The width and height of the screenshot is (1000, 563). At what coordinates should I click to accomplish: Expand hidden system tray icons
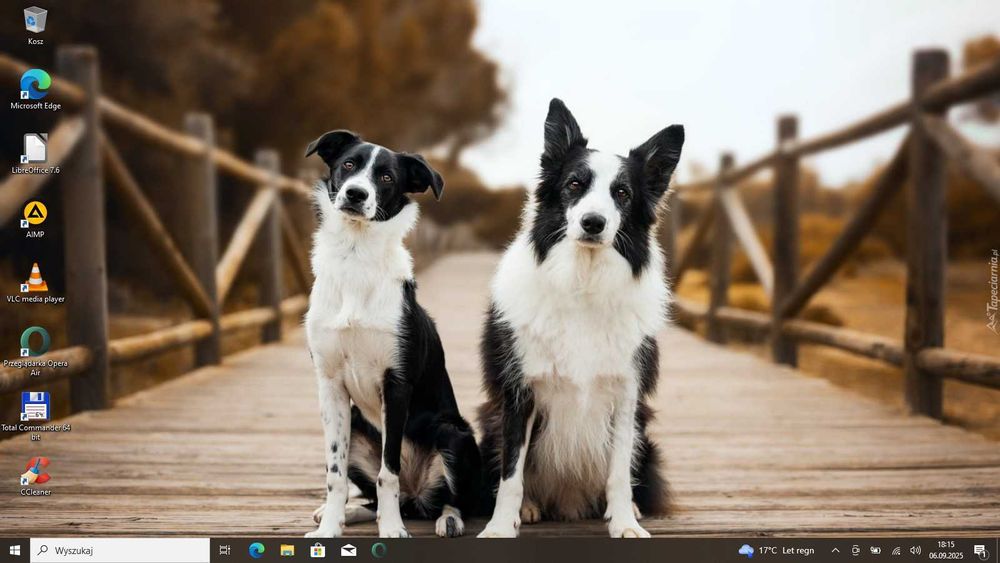tap(835, 550)
